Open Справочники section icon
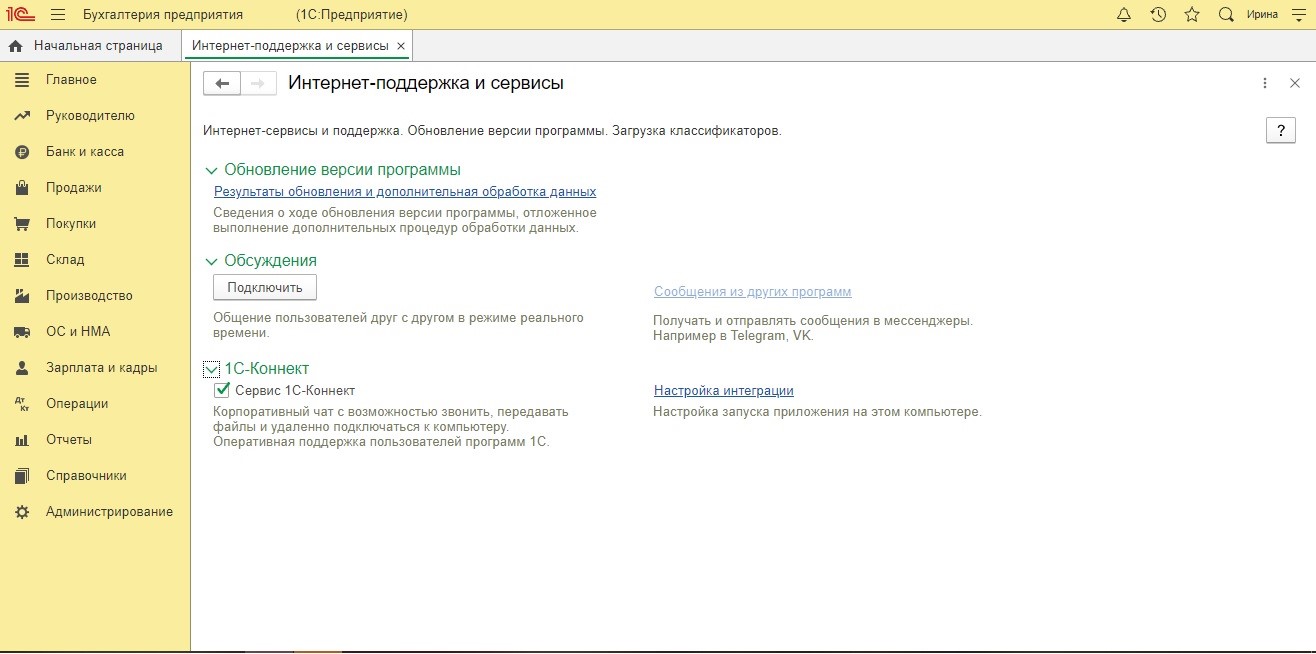 coord(22,476)
